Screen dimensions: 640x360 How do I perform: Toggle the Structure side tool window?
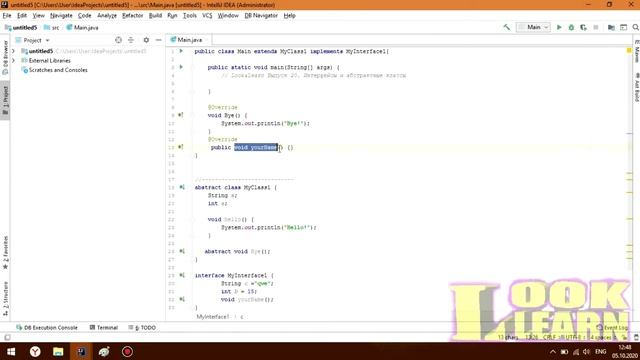(x=5, y=299)
